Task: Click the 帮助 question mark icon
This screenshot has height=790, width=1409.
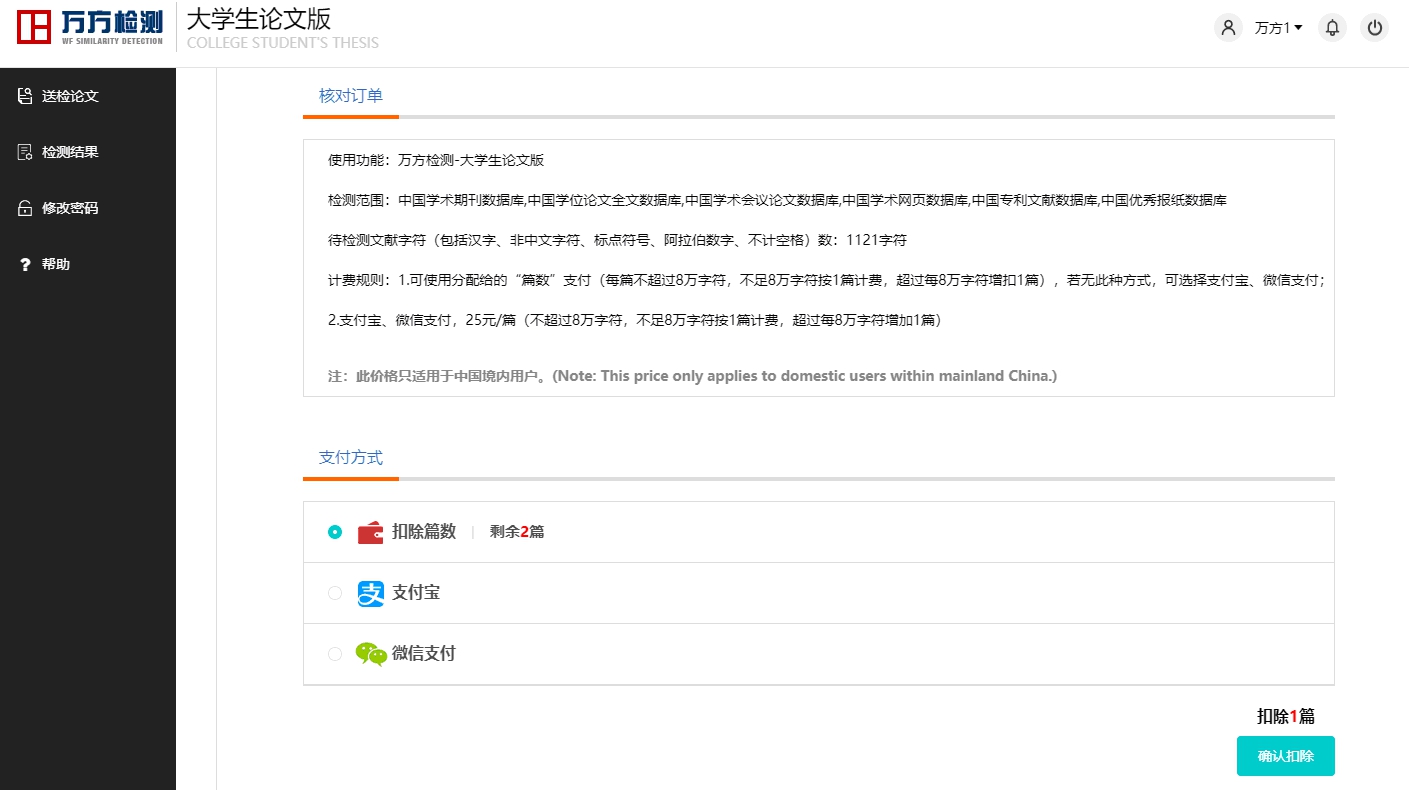Action: (25, 265)
